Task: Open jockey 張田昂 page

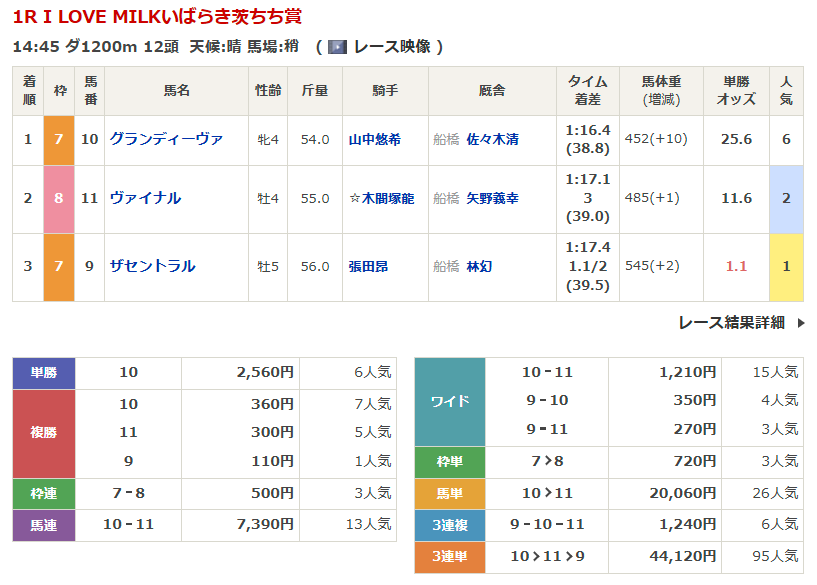Action: tap(368, 267)
